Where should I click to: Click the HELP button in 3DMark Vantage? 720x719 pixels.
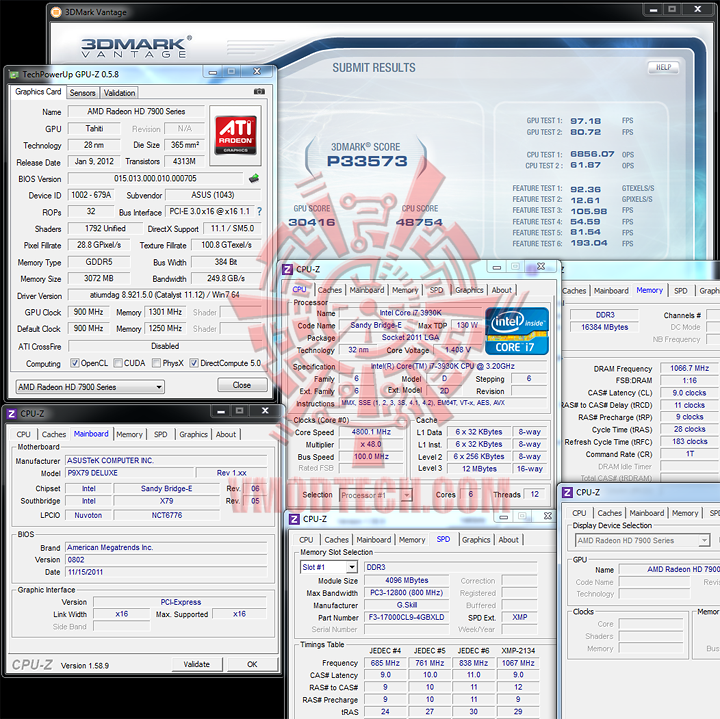tap(663, 67)
